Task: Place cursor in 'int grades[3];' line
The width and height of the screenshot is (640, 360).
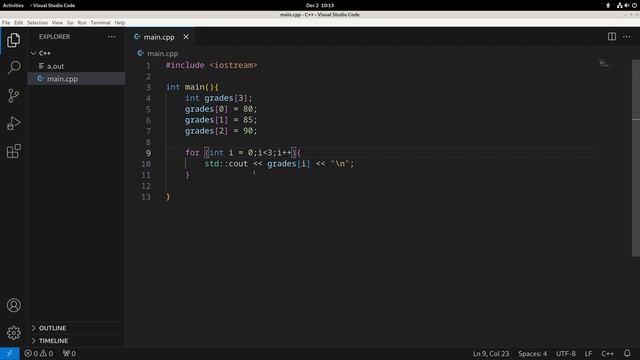Action: [x=219, y=98]
